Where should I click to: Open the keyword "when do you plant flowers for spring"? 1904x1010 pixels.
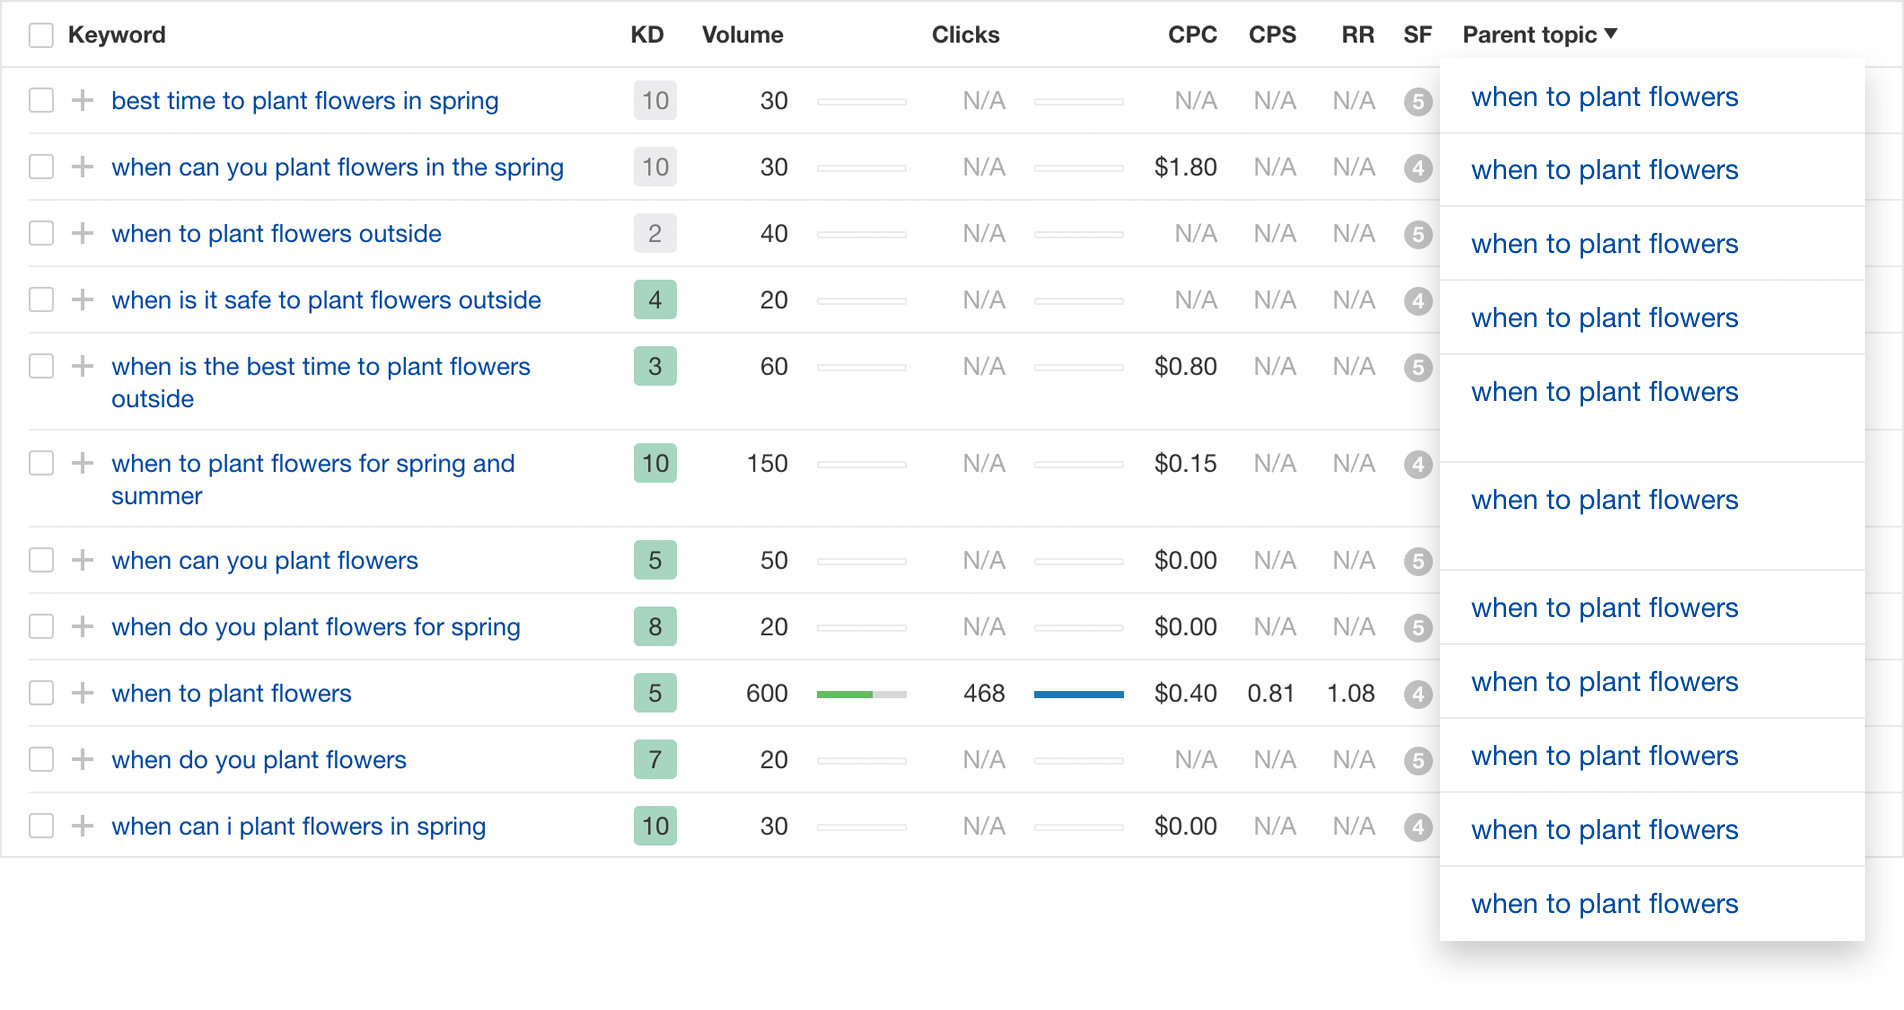click(316, 627)
